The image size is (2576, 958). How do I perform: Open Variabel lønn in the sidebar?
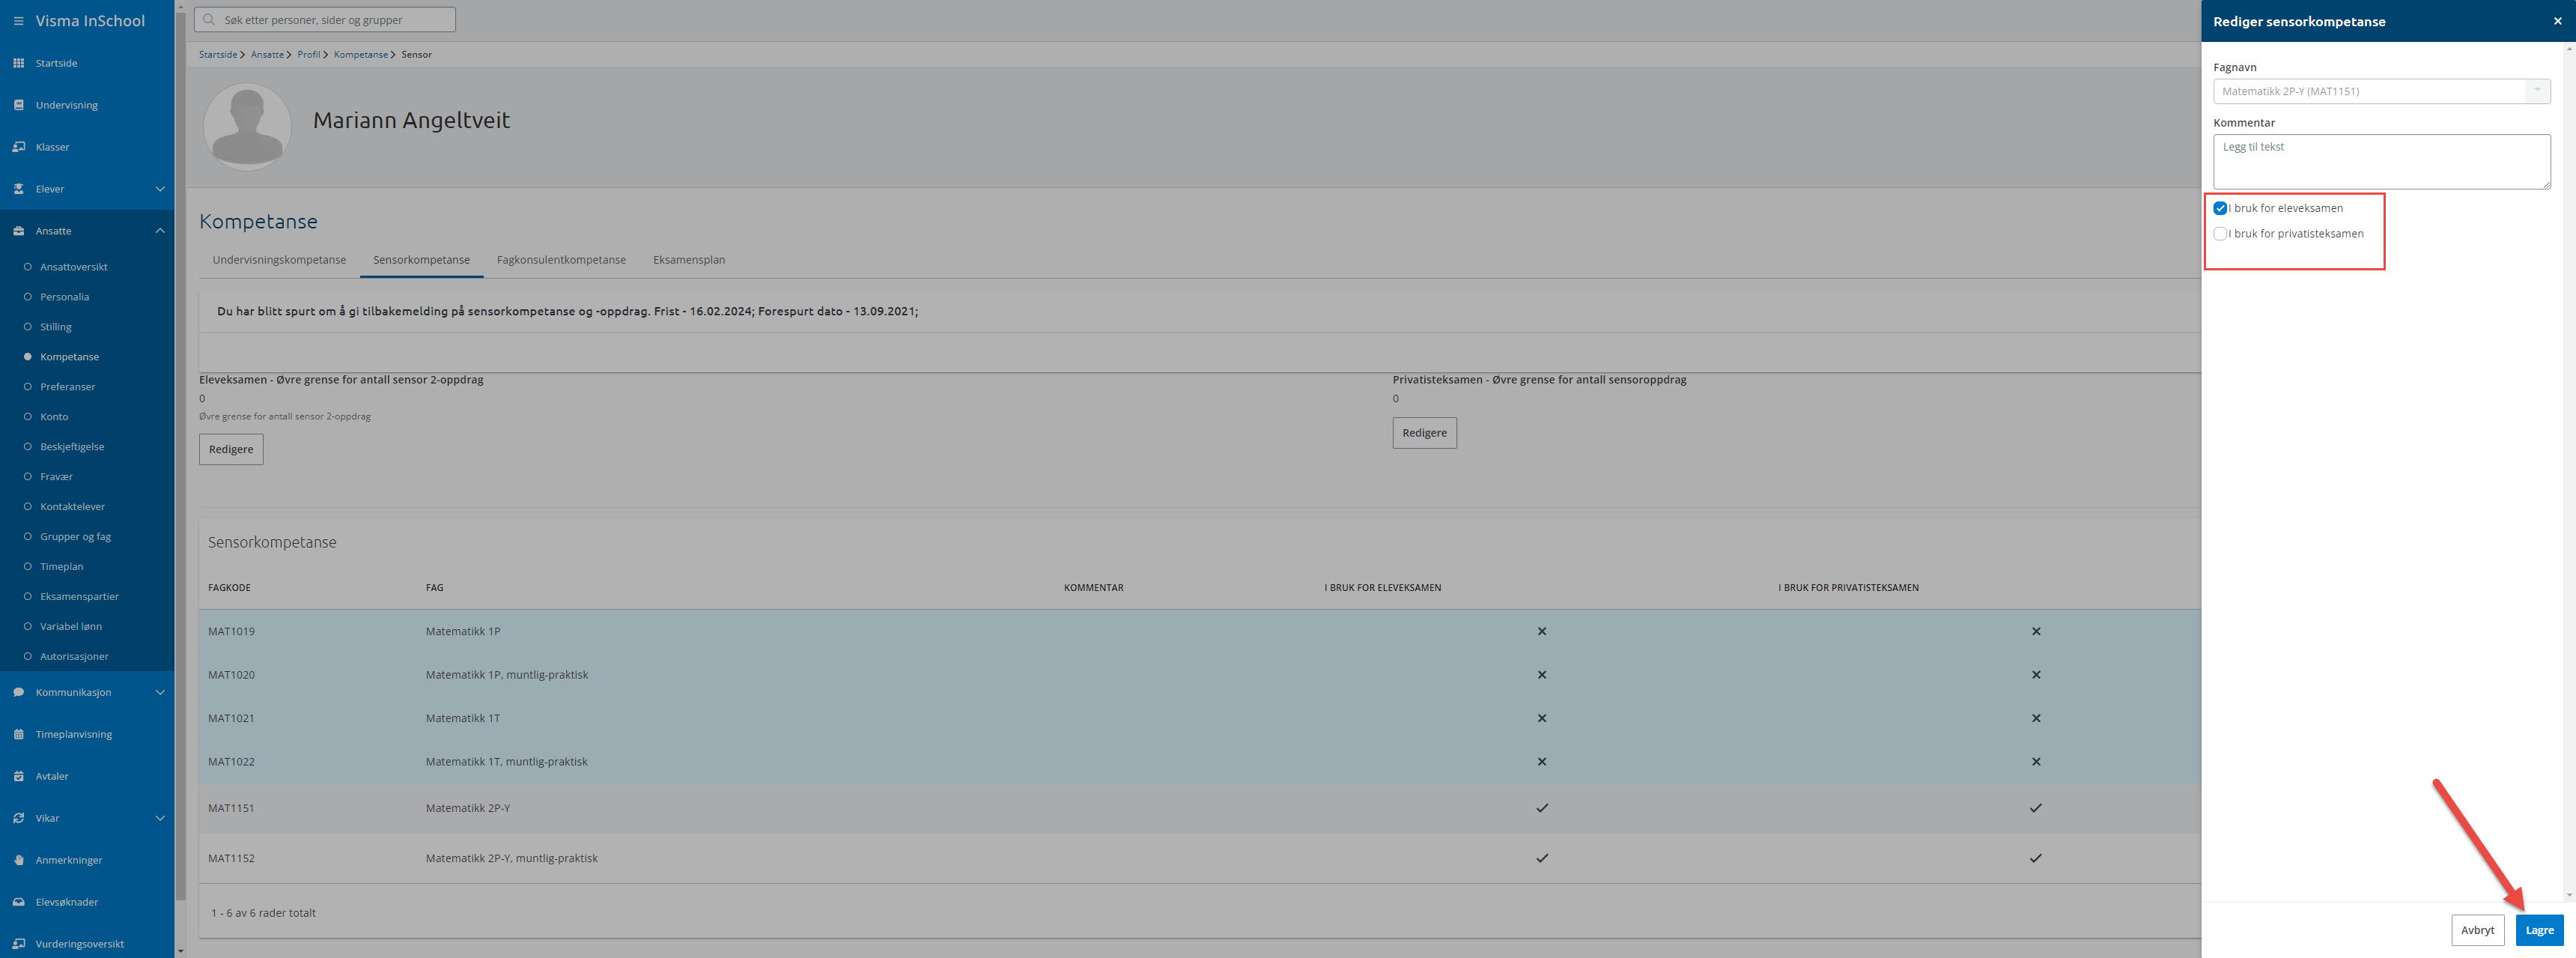pyautogui.click(x=70, y=627)
